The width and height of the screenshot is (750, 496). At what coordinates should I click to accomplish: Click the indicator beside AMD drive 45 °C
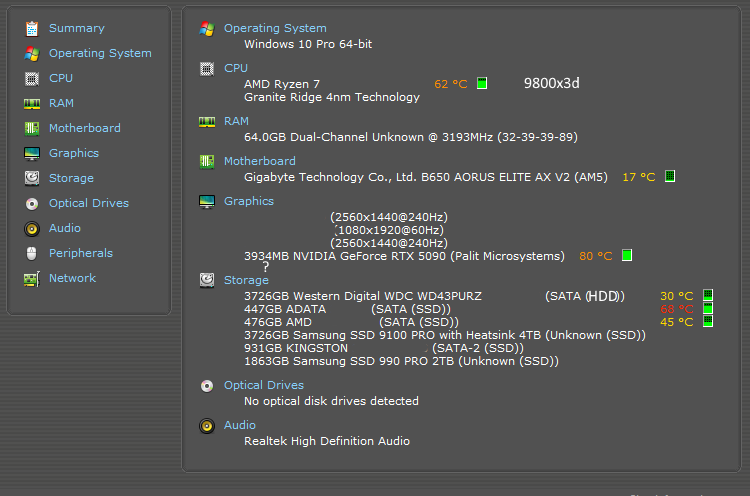pos(708,321)
